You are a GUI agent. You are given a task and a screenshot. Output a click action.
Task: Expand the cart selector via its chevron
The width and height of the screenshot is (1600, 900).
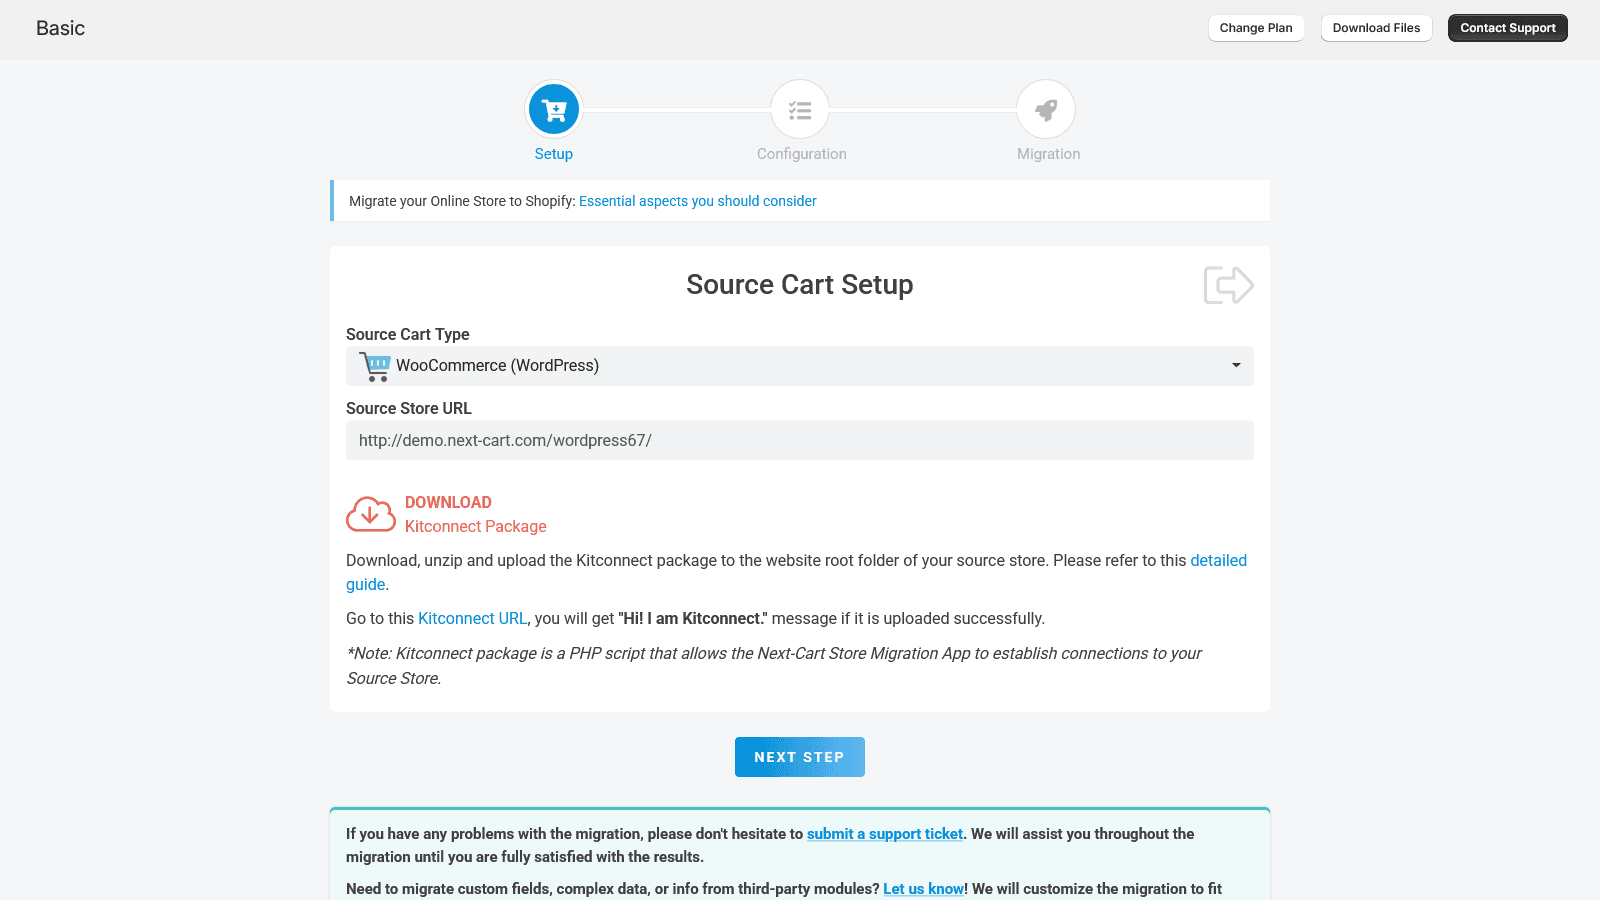point(1234,365)
